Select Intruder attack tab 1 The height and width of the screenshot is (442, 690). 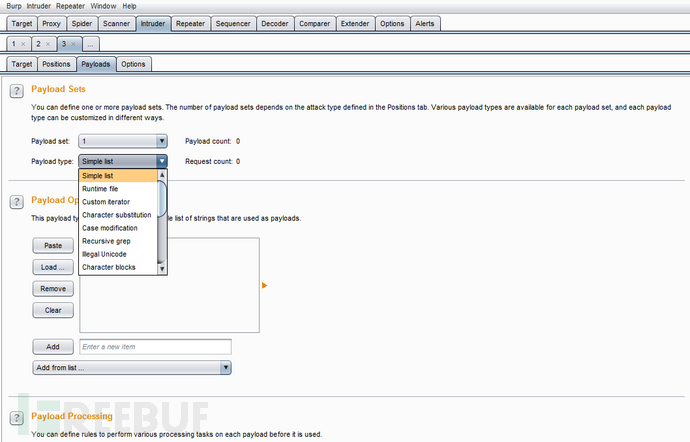(14, 44)
